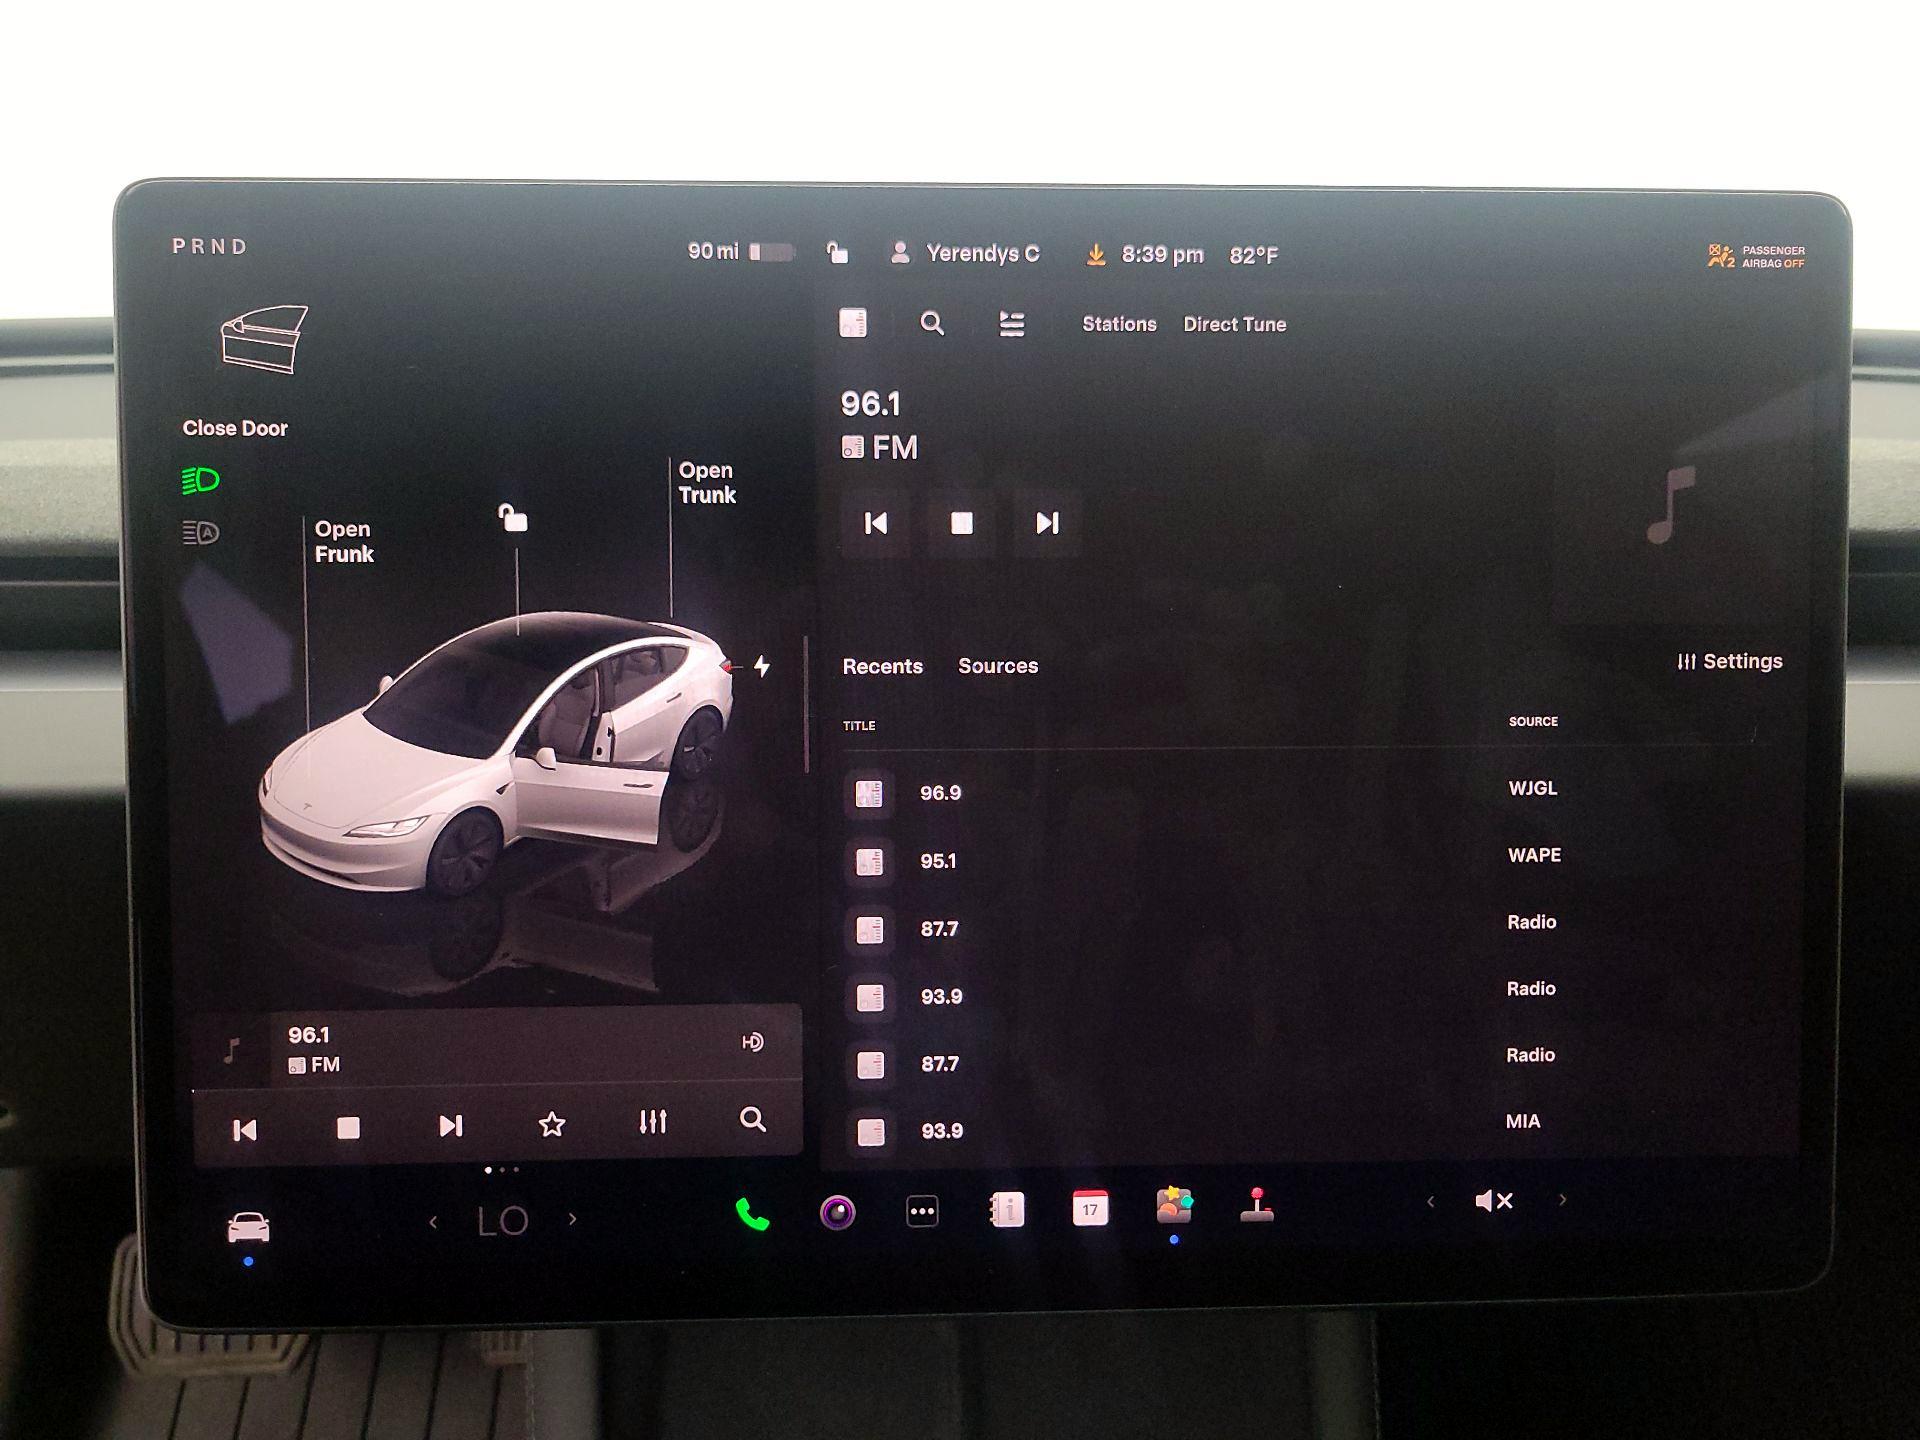Lower volume with left chevron

(1431, 1202)
